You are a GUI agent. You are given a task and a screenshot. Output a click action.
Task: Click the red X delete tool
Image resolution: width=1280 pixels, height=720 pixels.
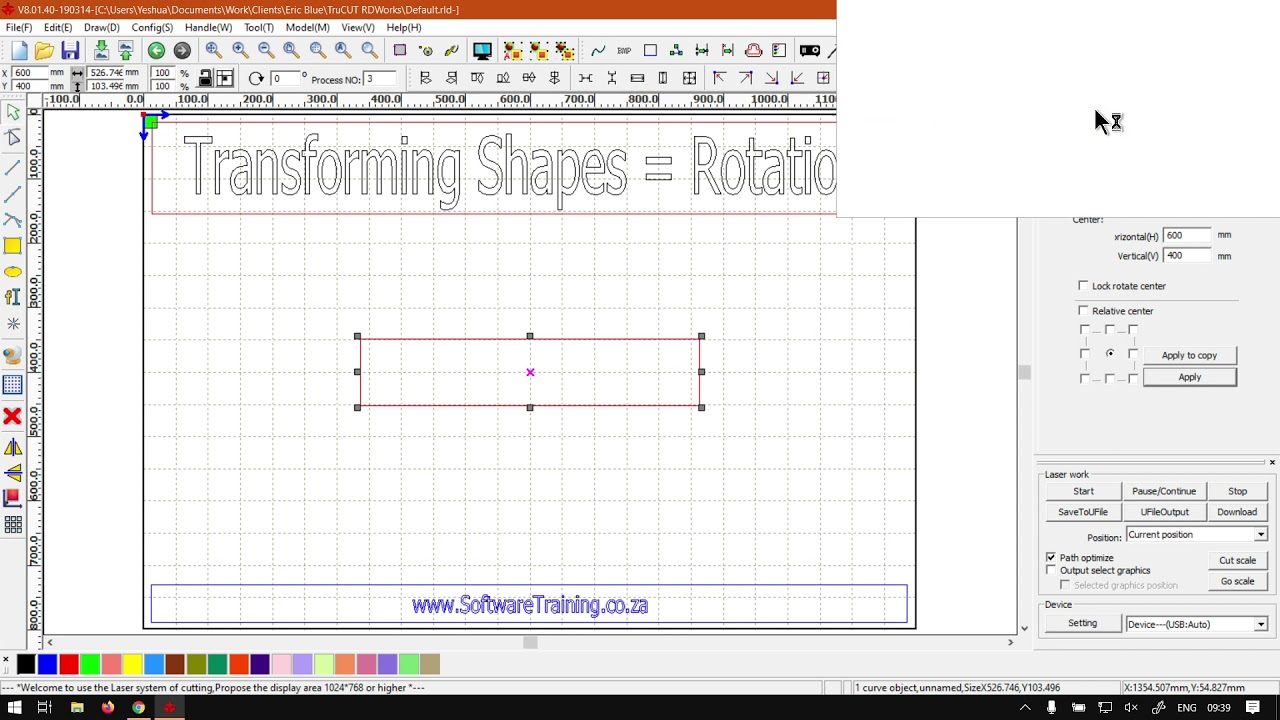coord(13,416)
